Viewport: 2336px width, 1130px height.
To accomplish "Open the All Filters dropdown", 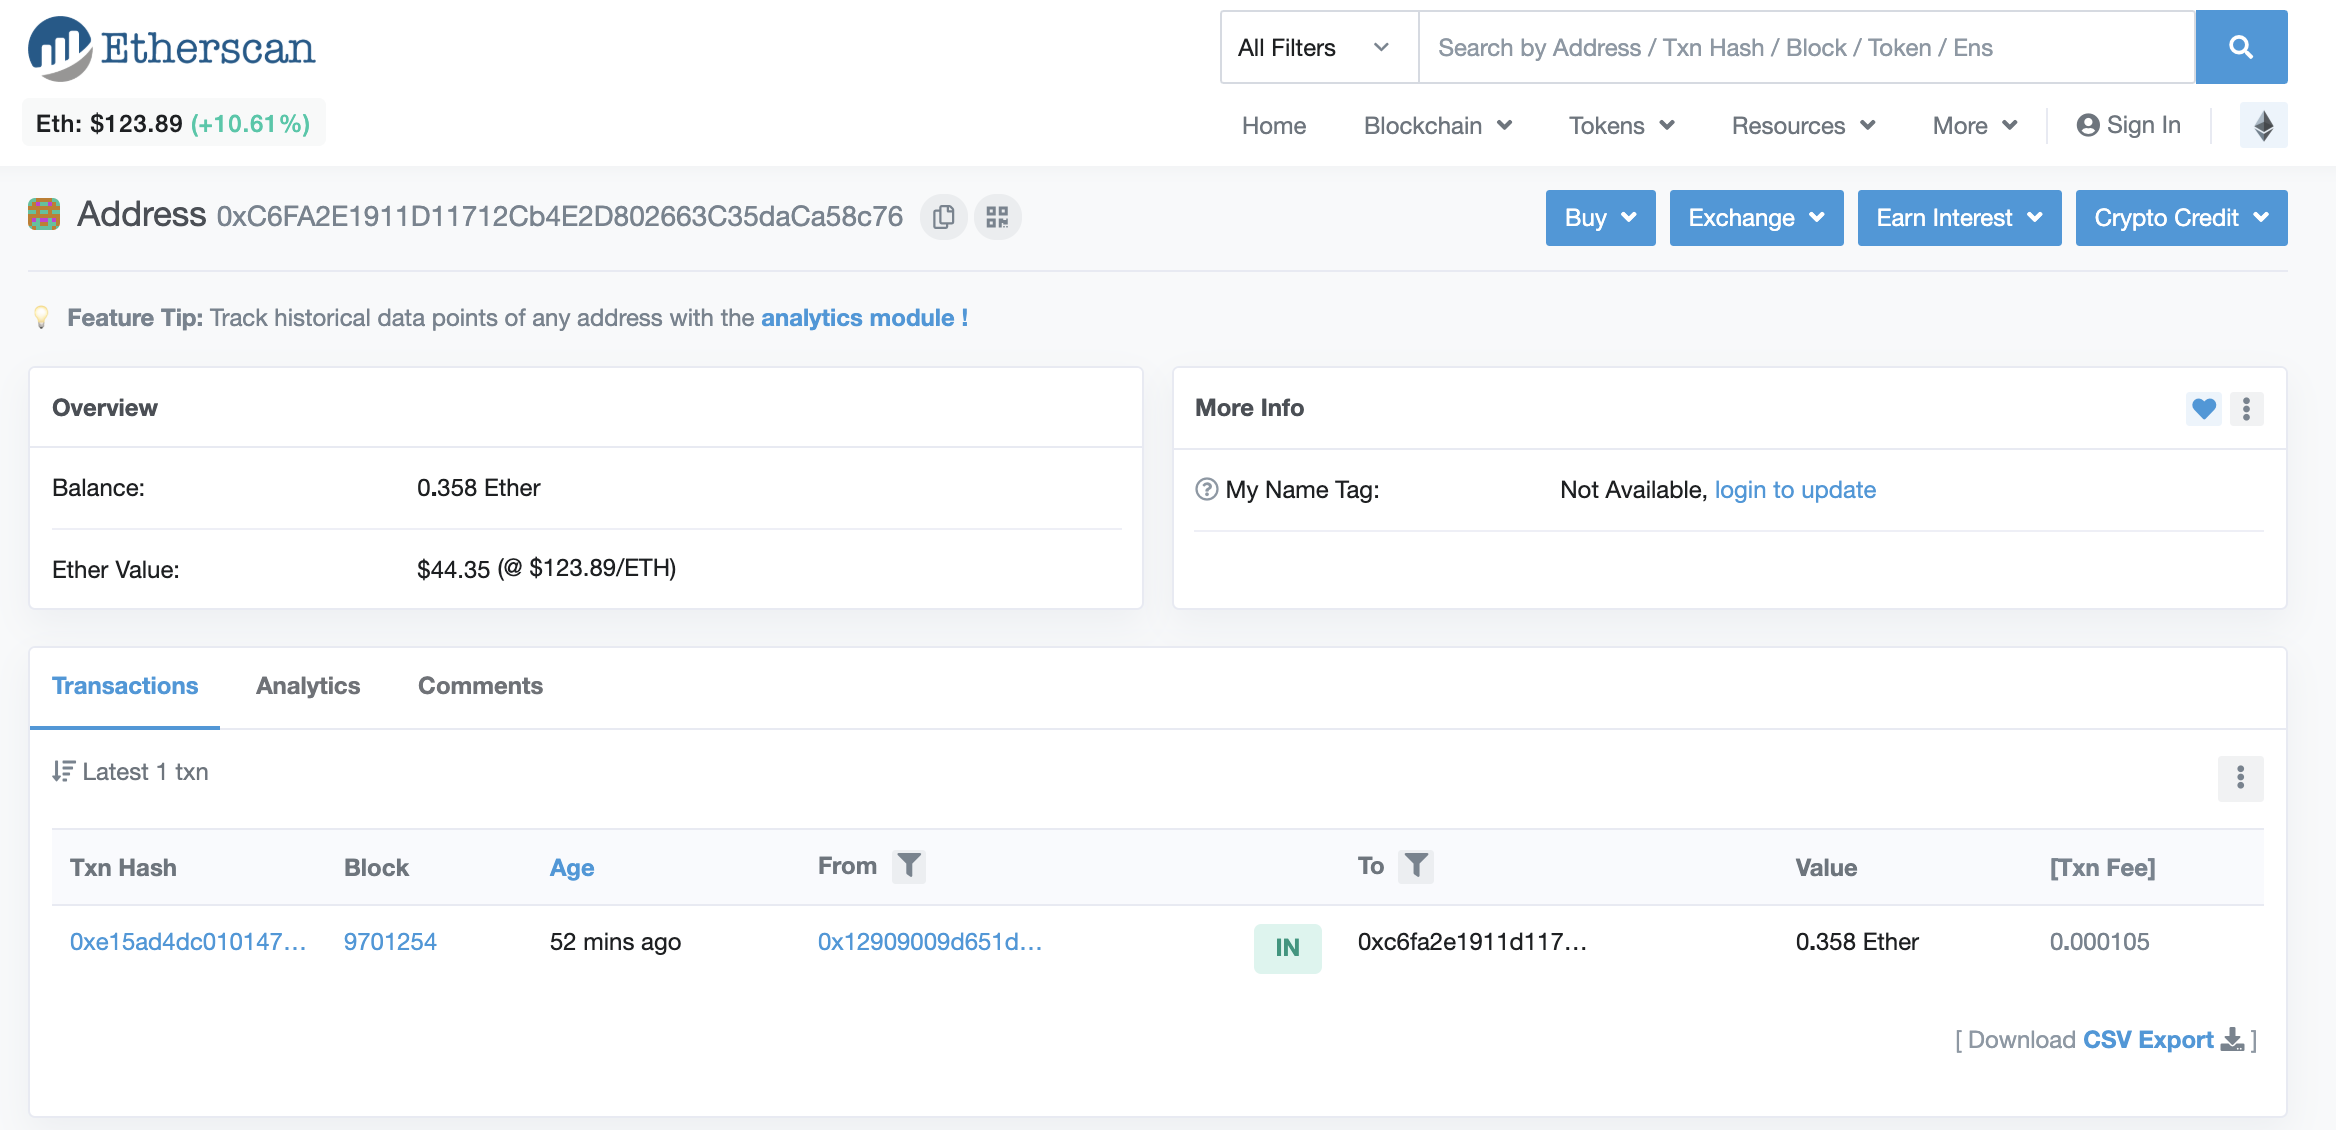I will click(1318, 48).
